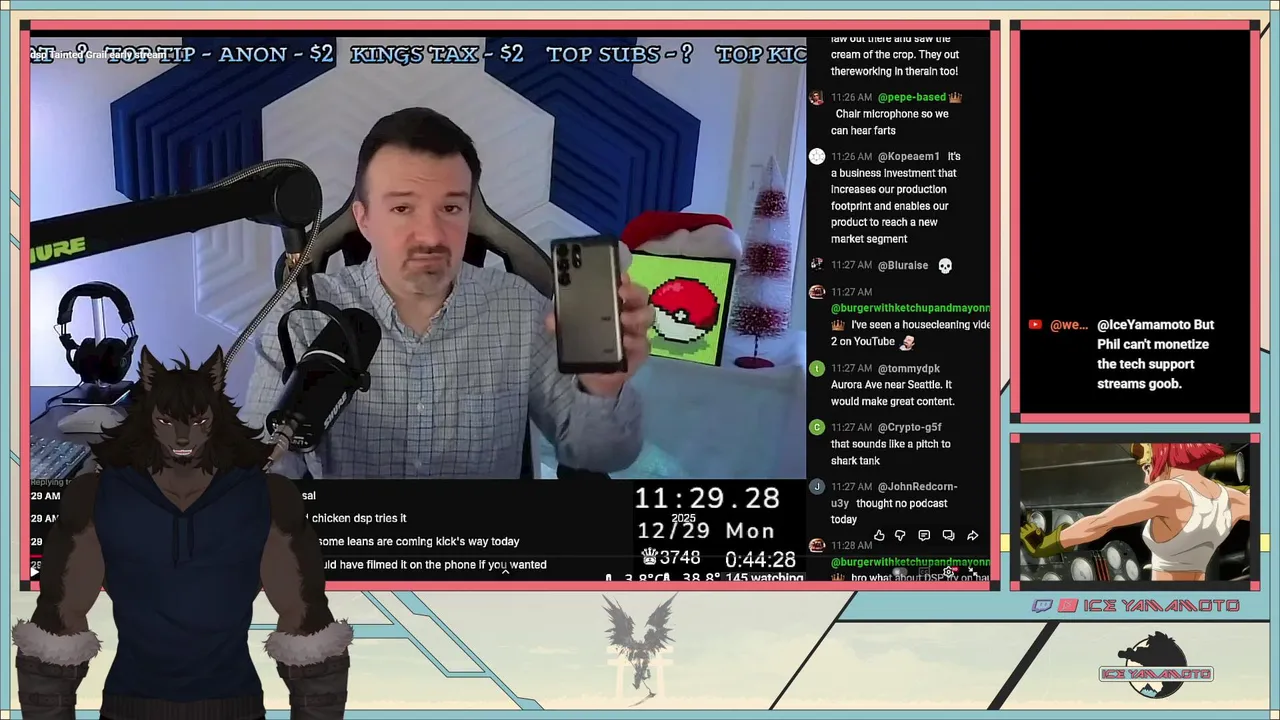
Task: Click the play button in the player
Action: coord(35,572)
